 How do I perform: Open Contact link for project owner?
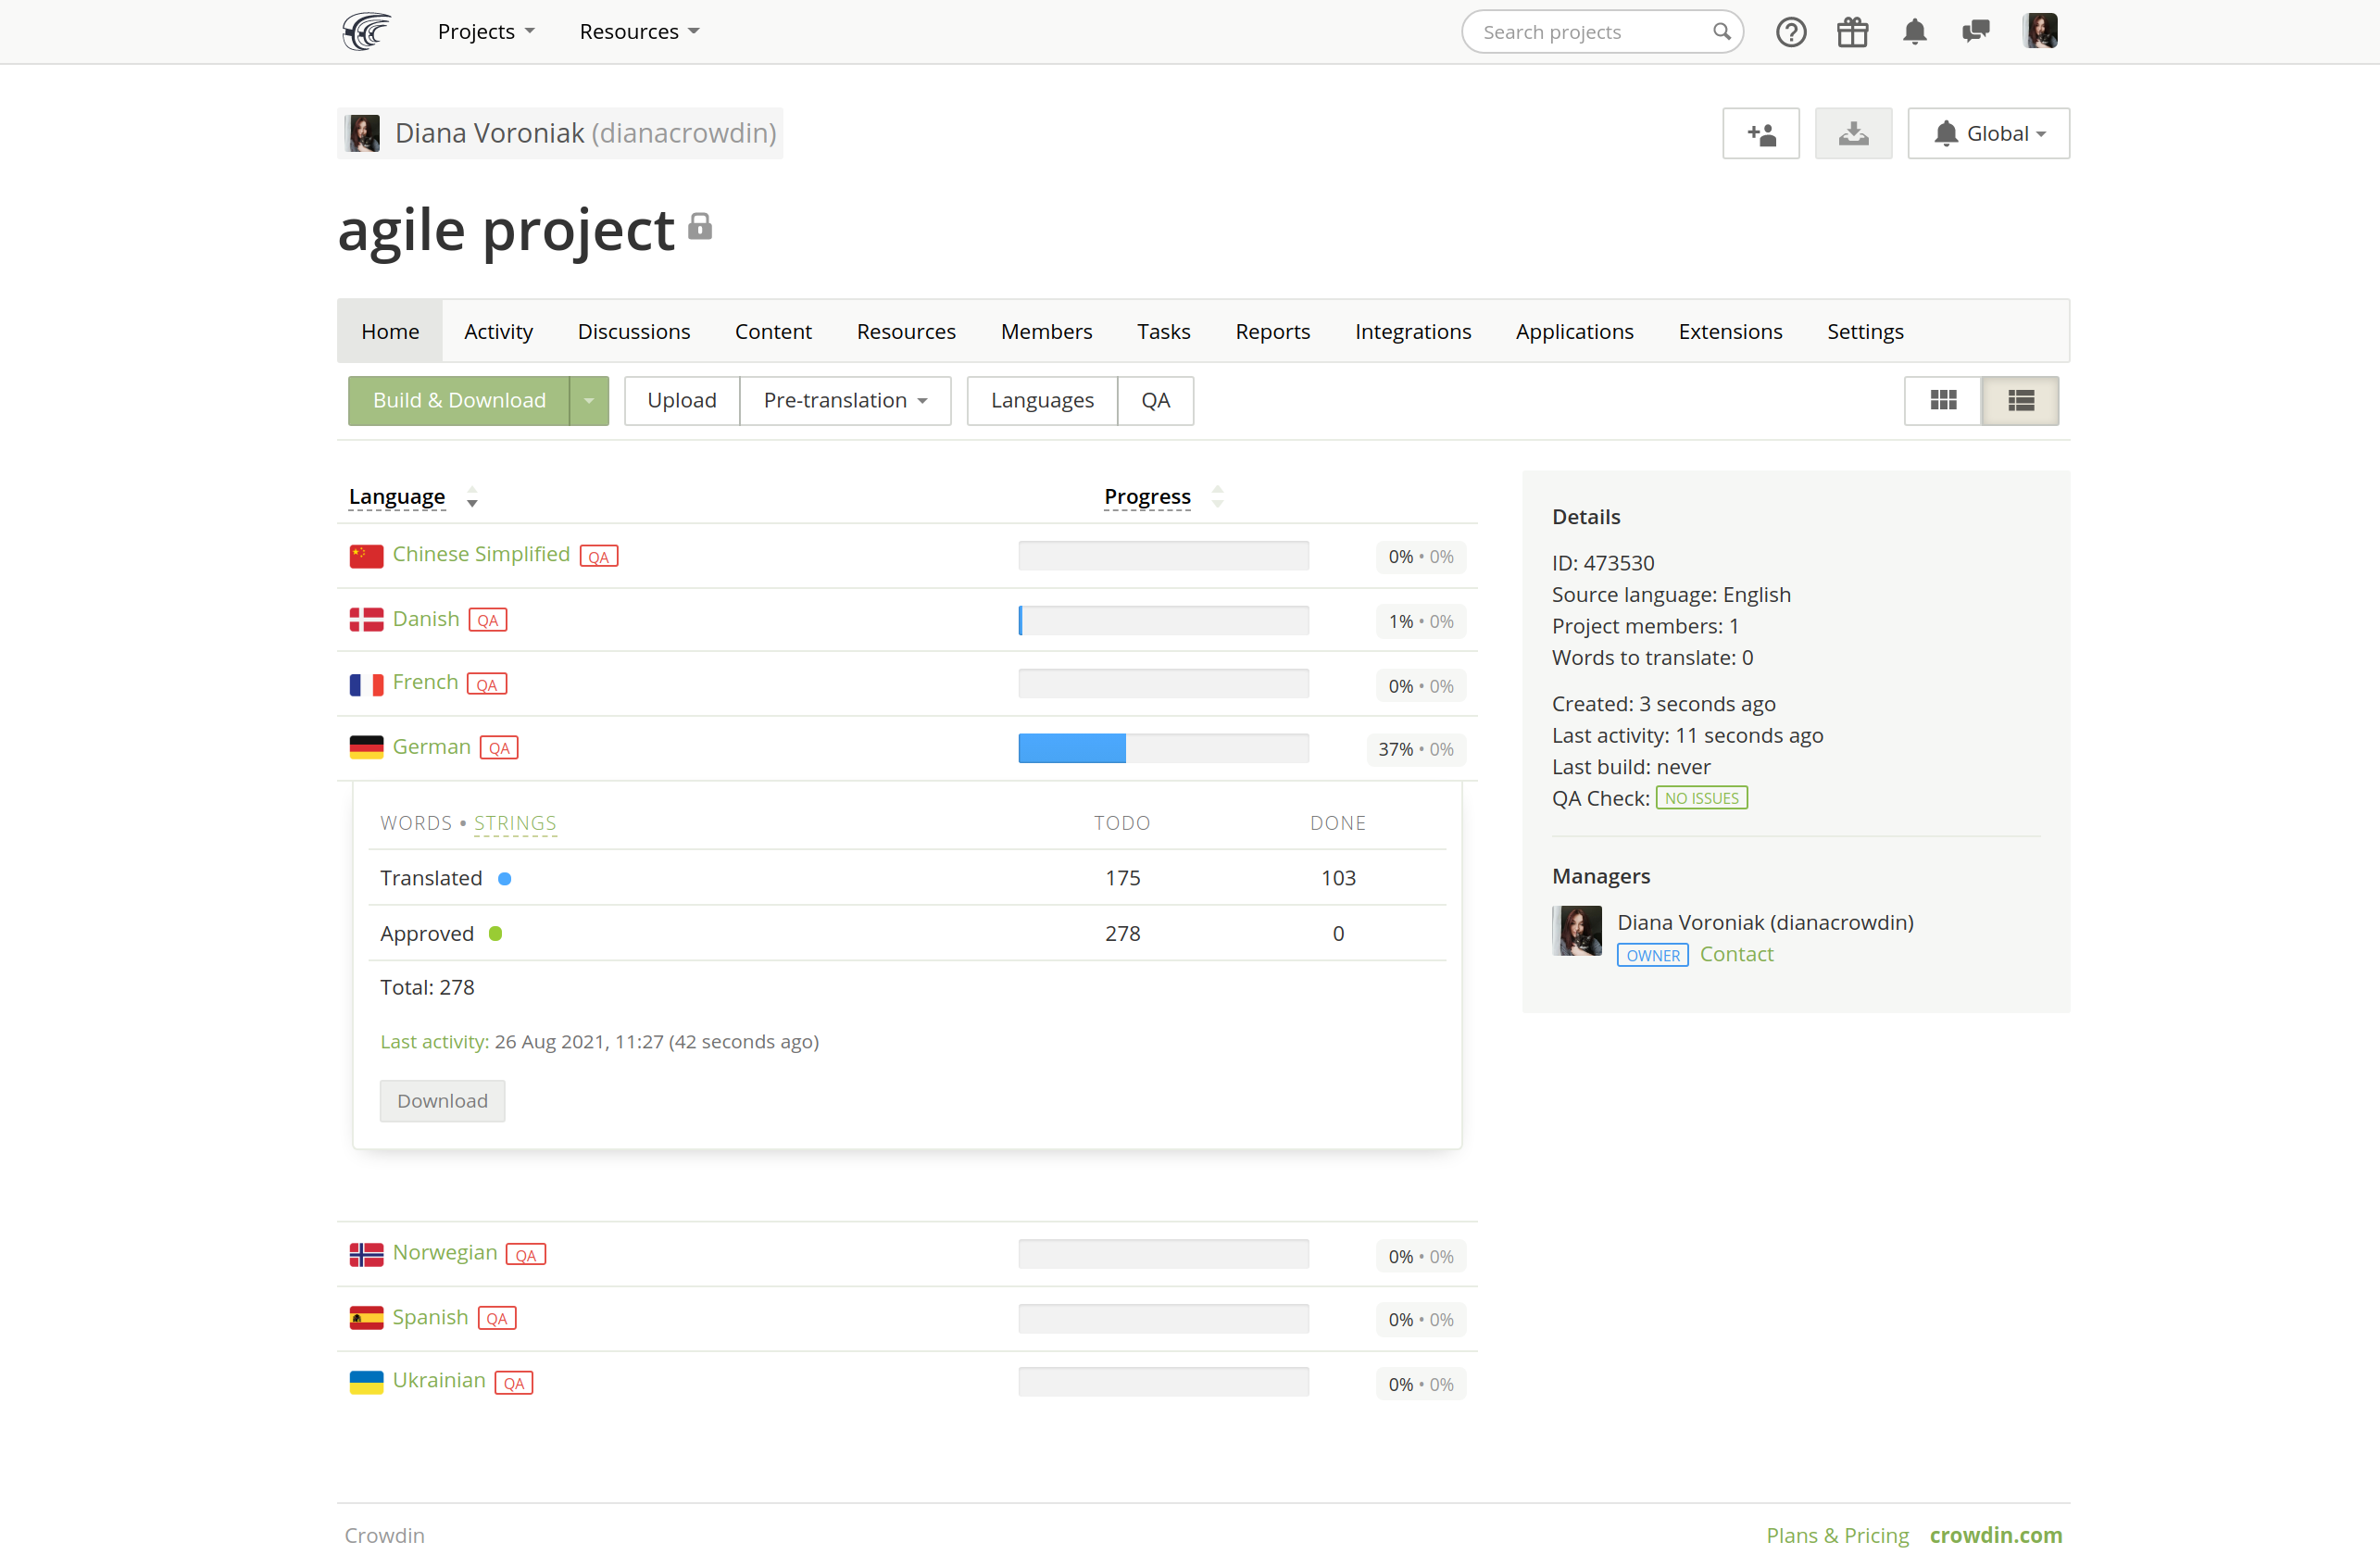(1737, 953)
